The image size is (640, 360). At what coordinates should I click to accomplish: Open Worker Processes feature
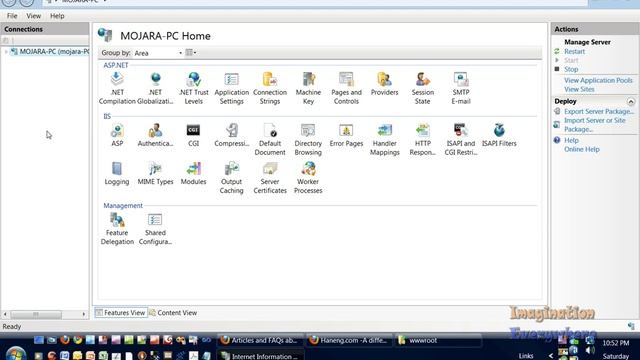coord(308,178)
